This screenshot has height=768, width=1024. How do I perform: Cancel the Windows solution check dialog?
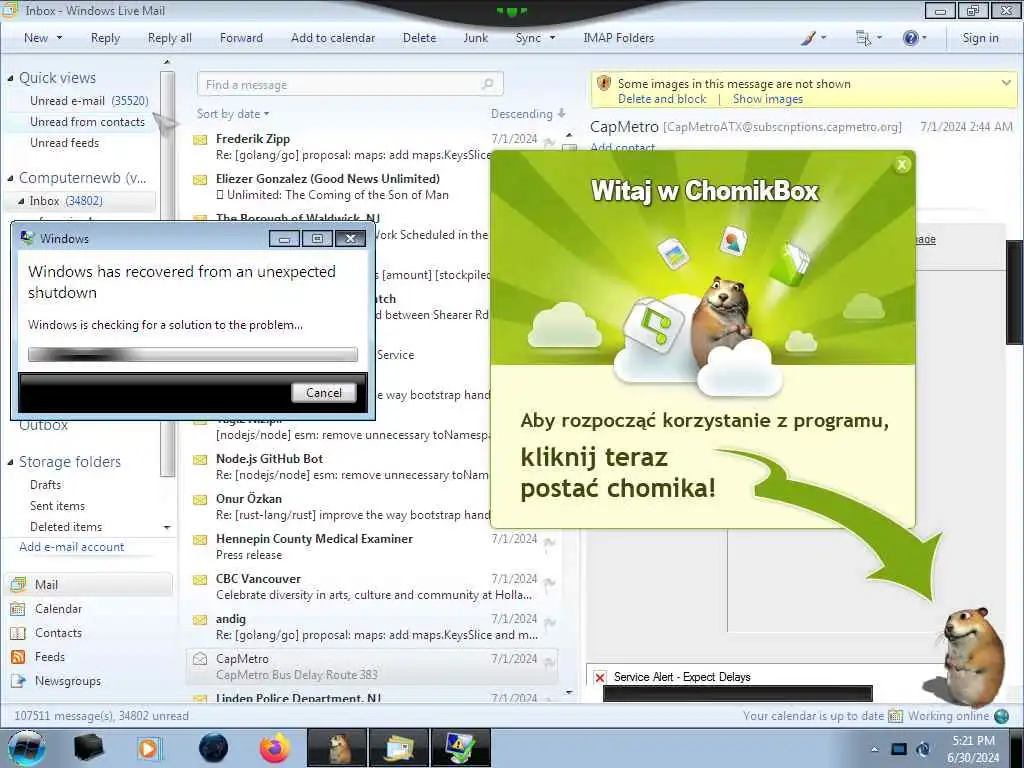click(324, 392)
